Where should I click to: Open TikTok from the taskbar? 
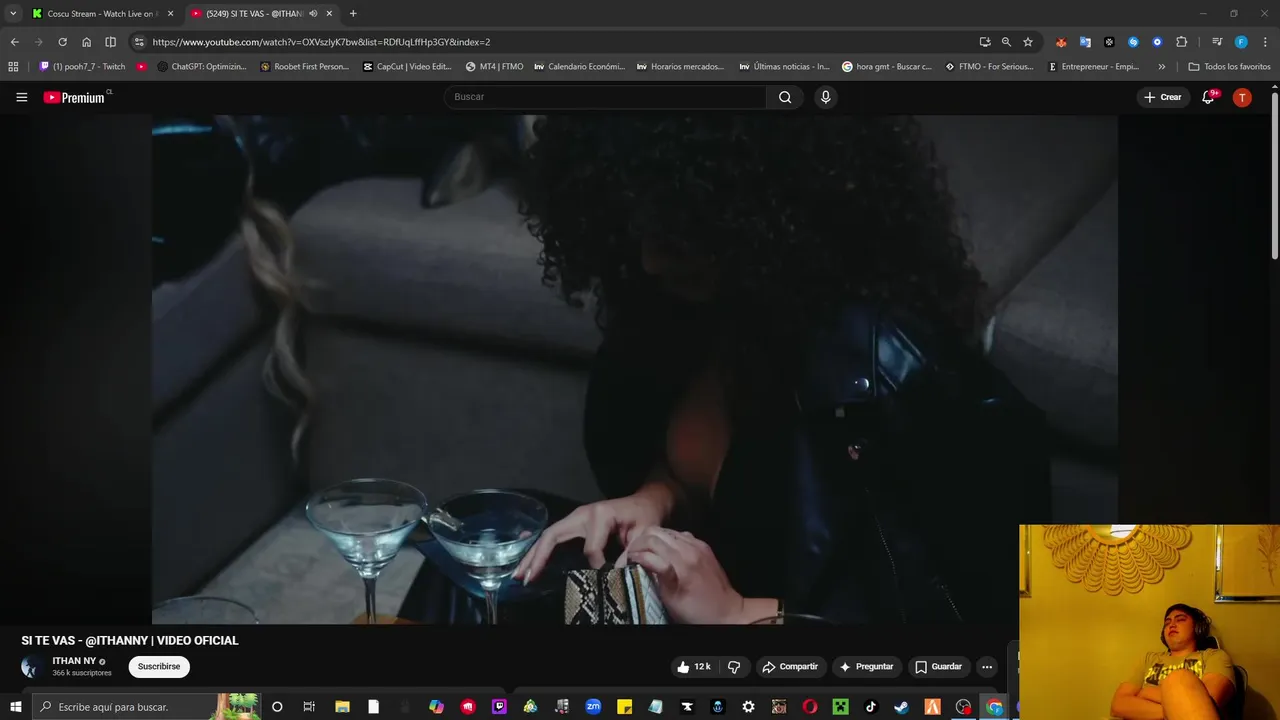[x=871, y=707]
